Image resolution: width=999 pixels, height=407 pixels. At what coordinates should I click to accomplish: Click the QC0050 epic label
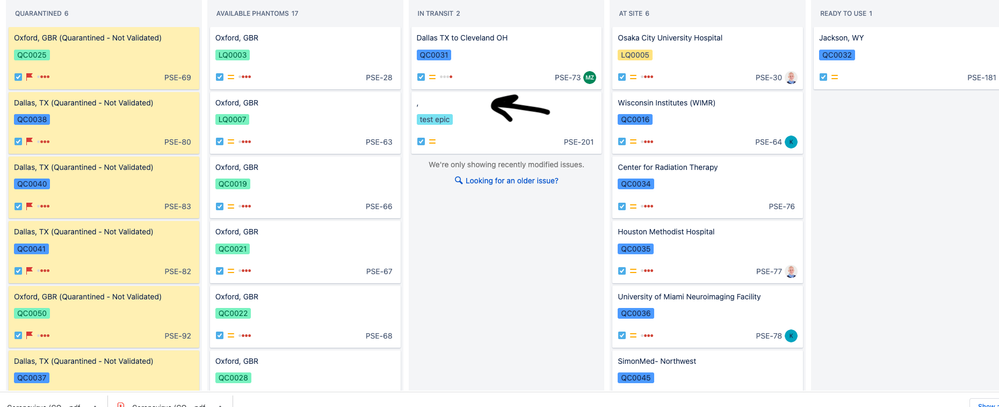tap(32, 313)
